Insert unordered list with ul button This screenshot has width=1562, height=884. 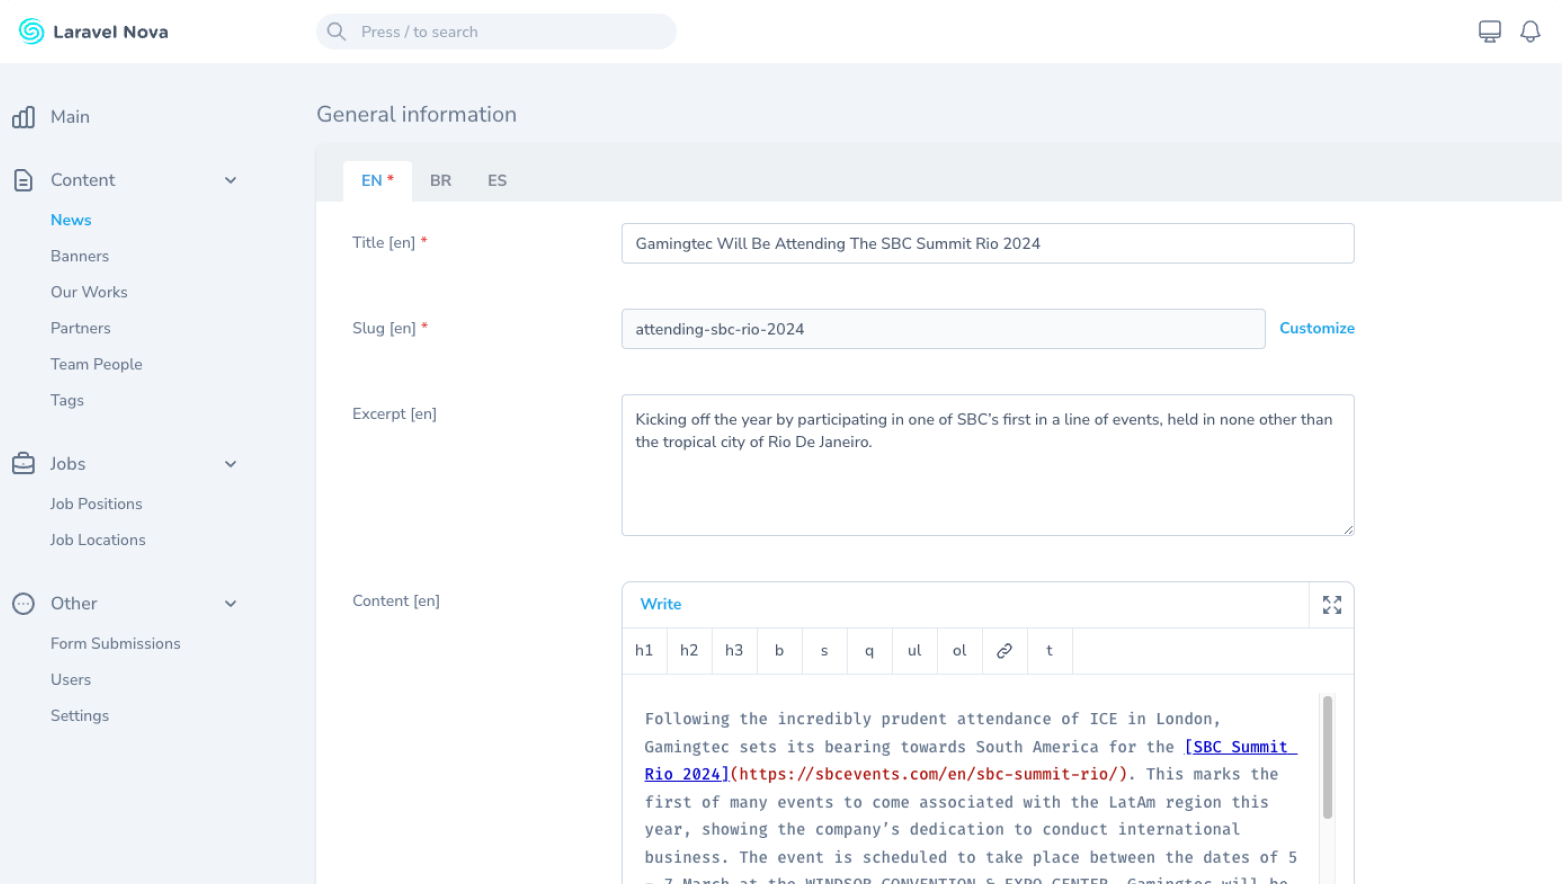914,651
